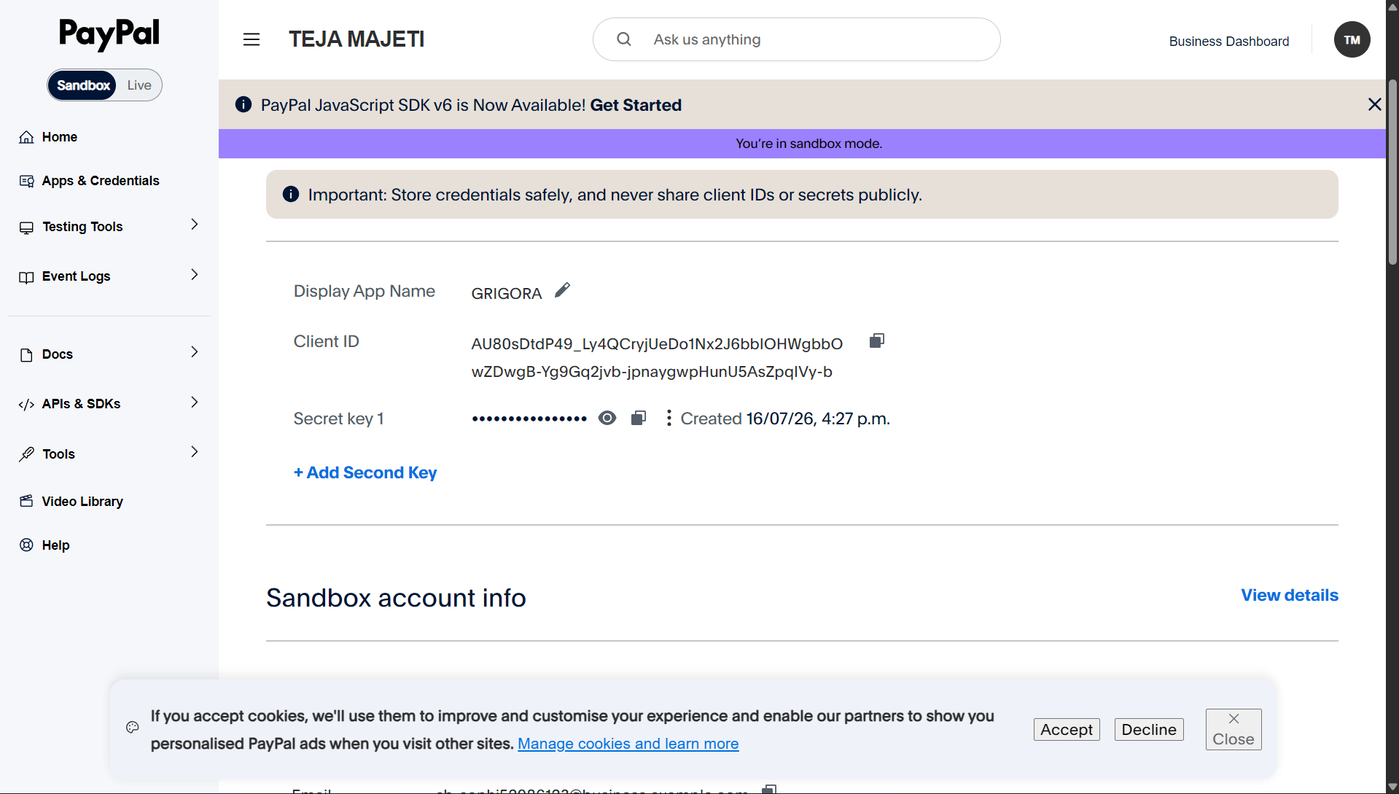
Task: Select the Sandbox environment toggle
Action: 83,85
